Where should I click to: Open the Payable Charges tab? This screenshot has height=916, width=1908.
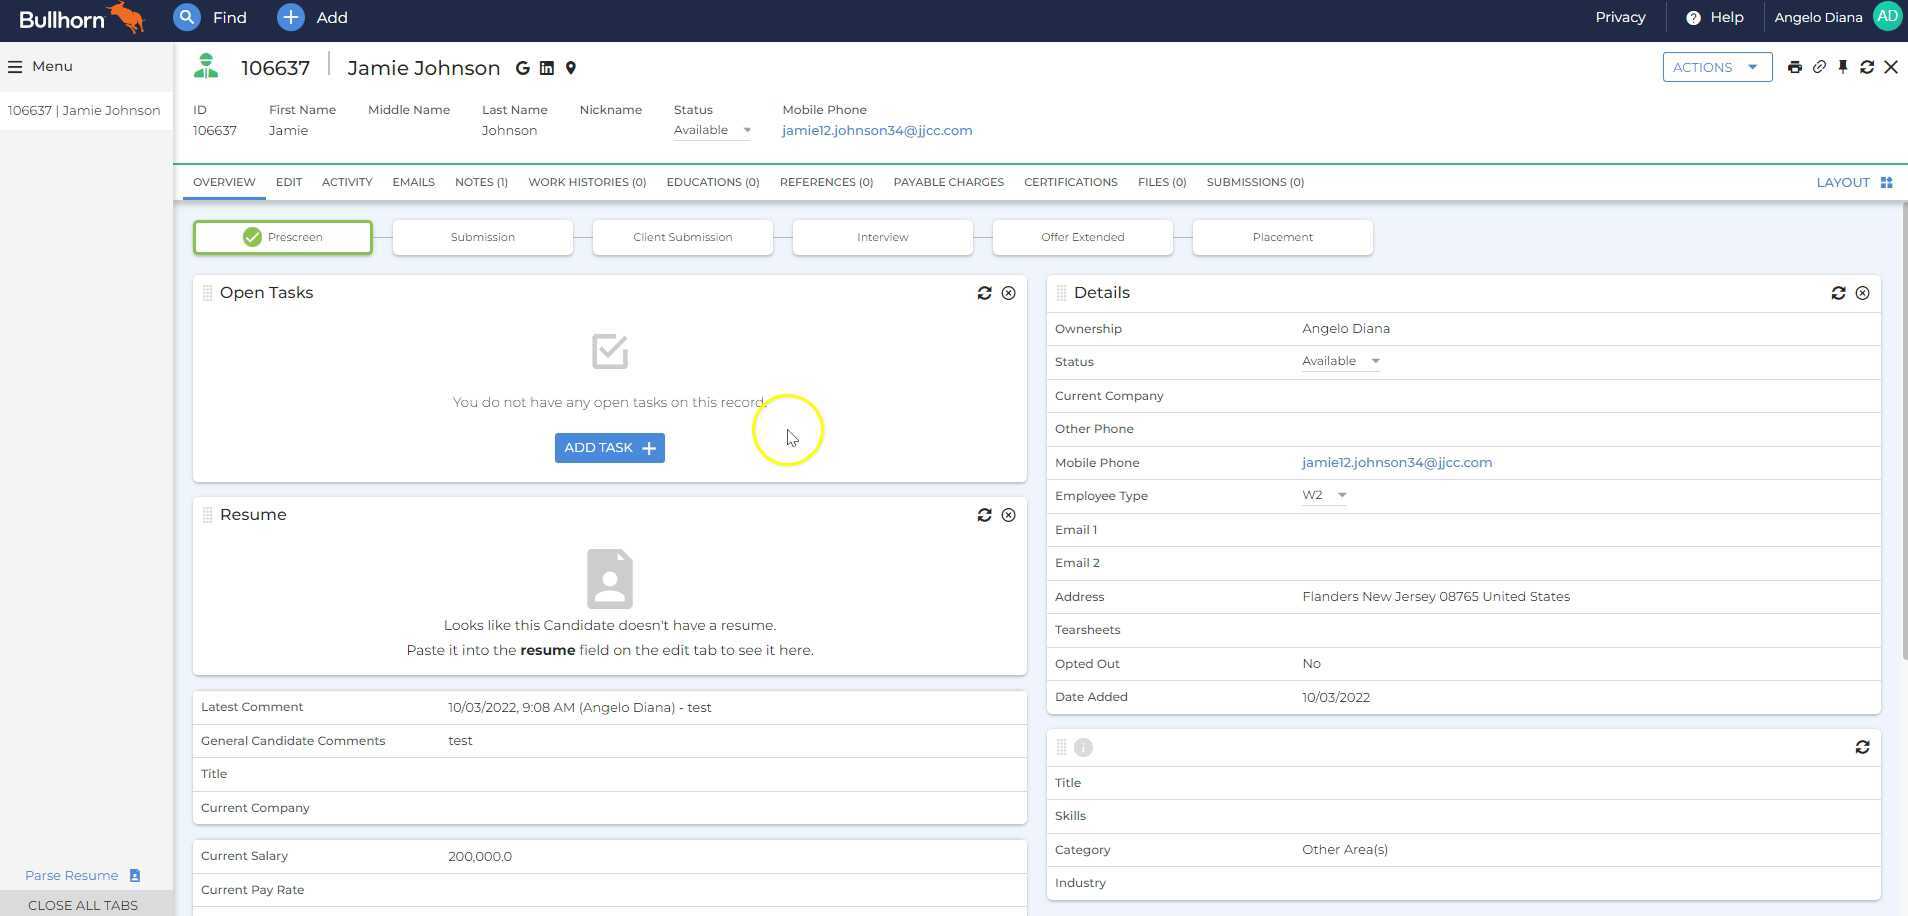[x=948, y=182]
